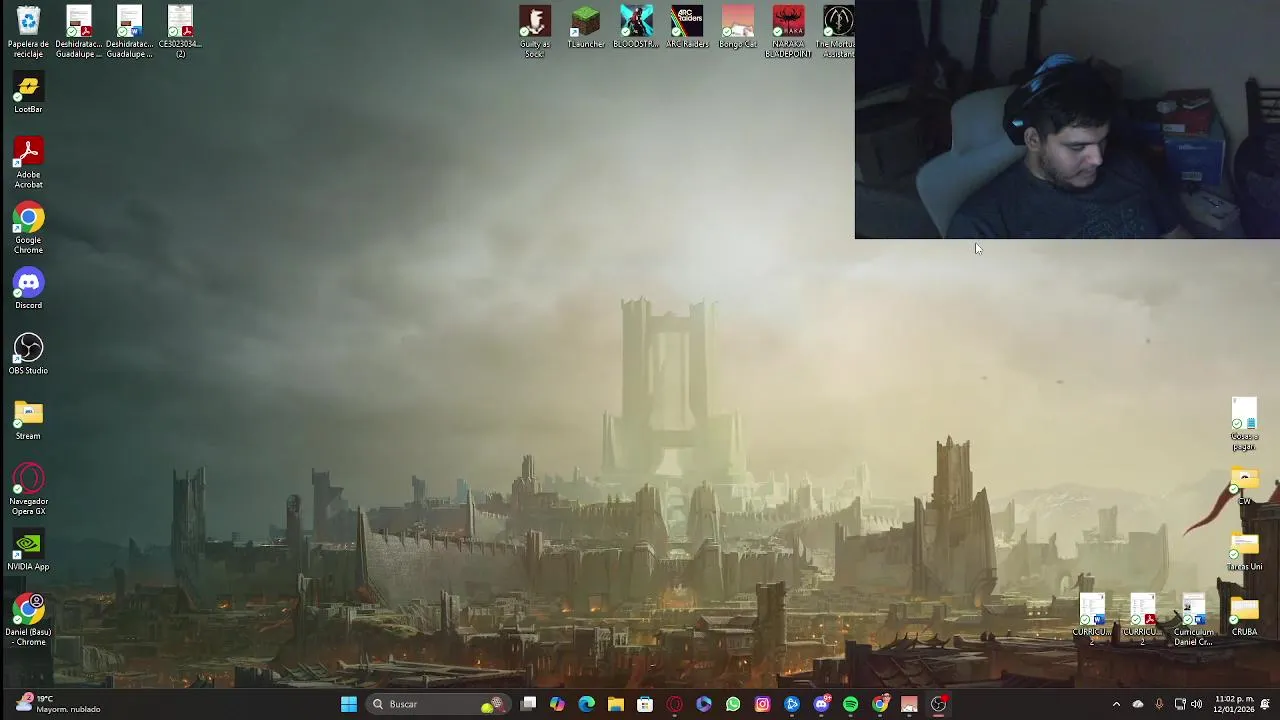Launch Navegador Opera GX shortcut
Viewport: 1280px width, 720px height.
coord(28,489)
